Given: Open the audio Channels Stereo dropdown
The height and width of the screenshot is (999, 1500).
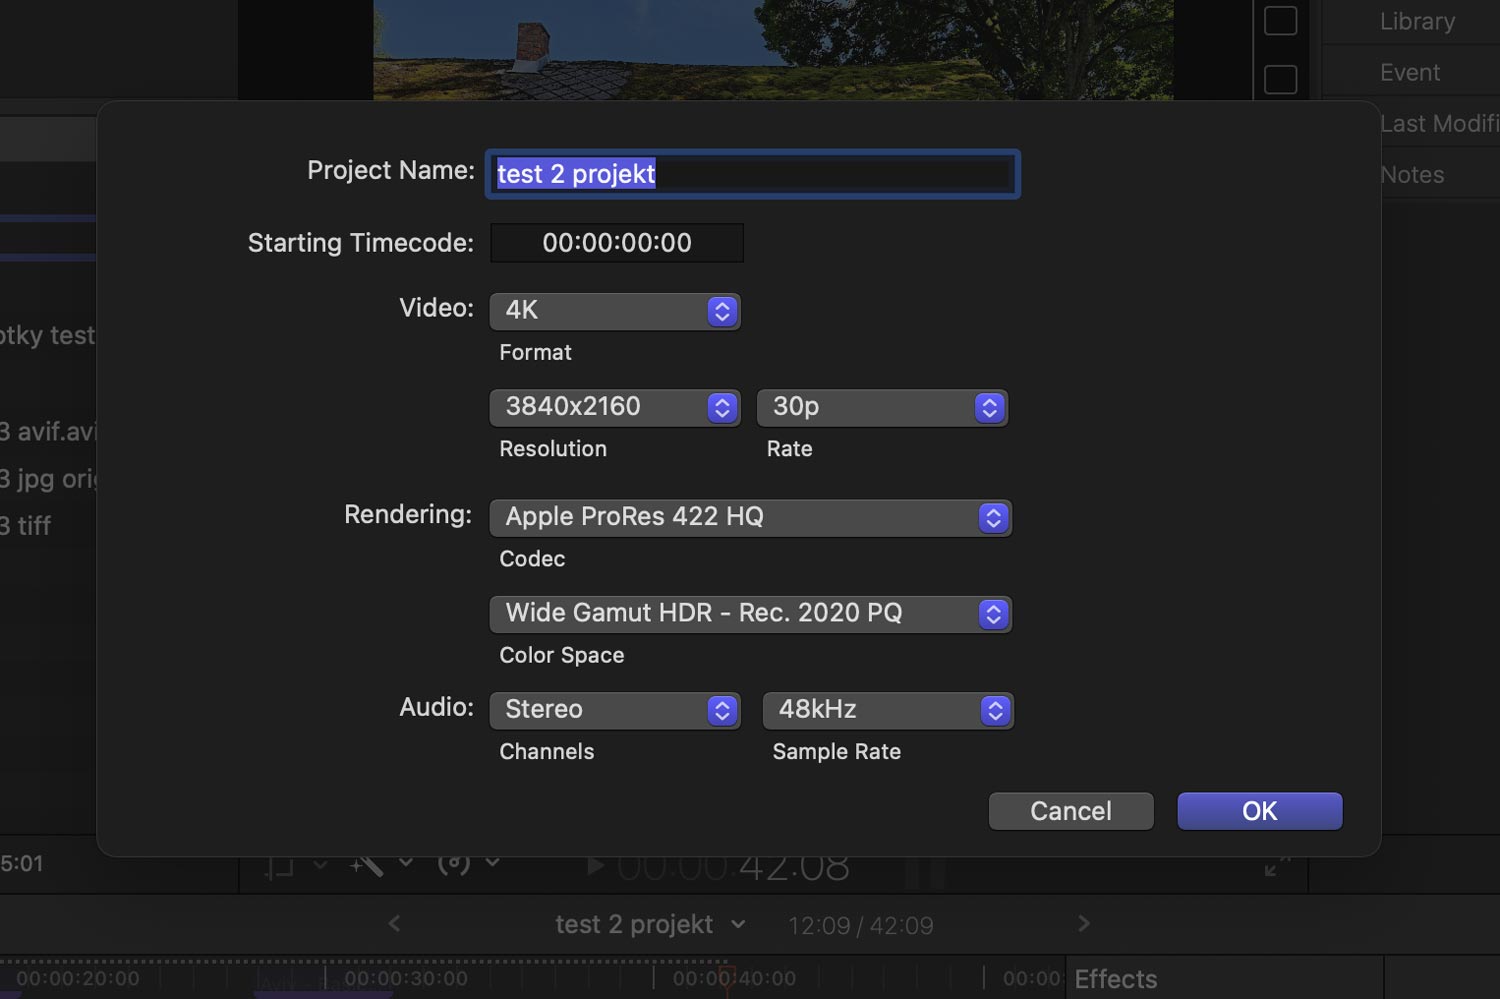Looking at the screenshot, I should [x=614, y=710].
